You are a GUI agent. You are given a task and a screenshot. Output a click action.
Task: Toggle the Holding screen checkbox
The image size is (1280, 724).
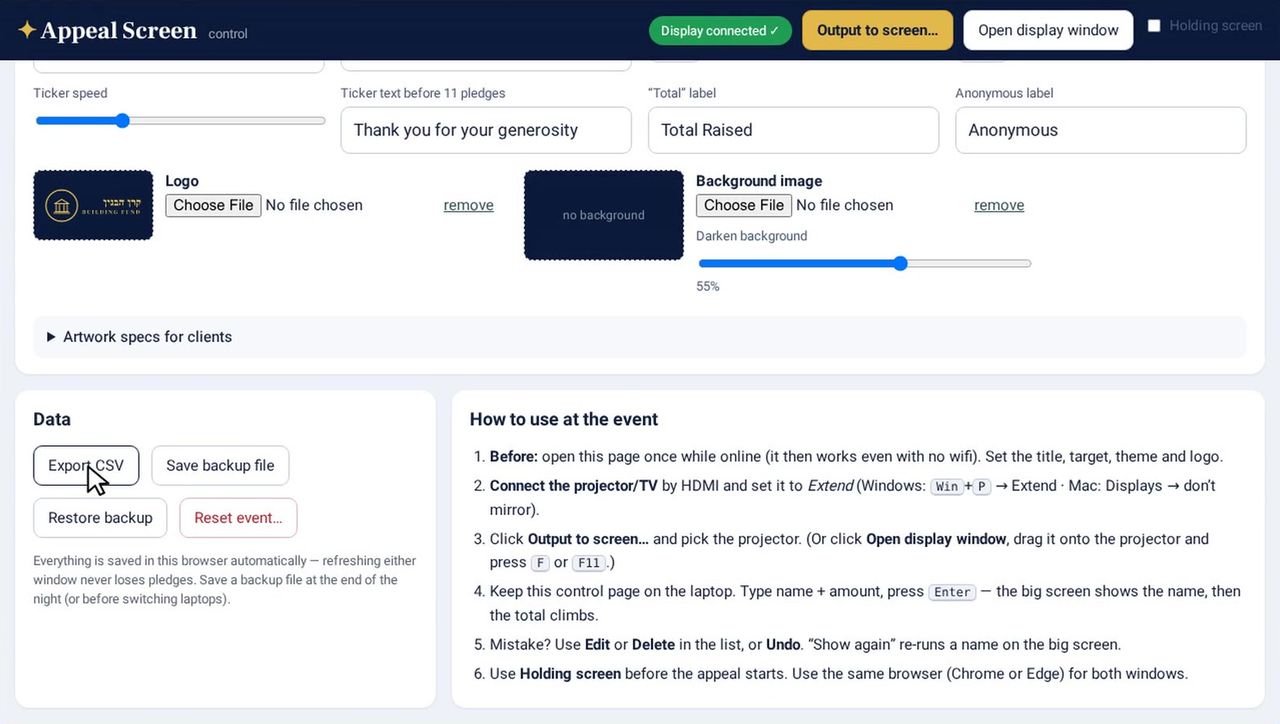(x=1154, y=26)
